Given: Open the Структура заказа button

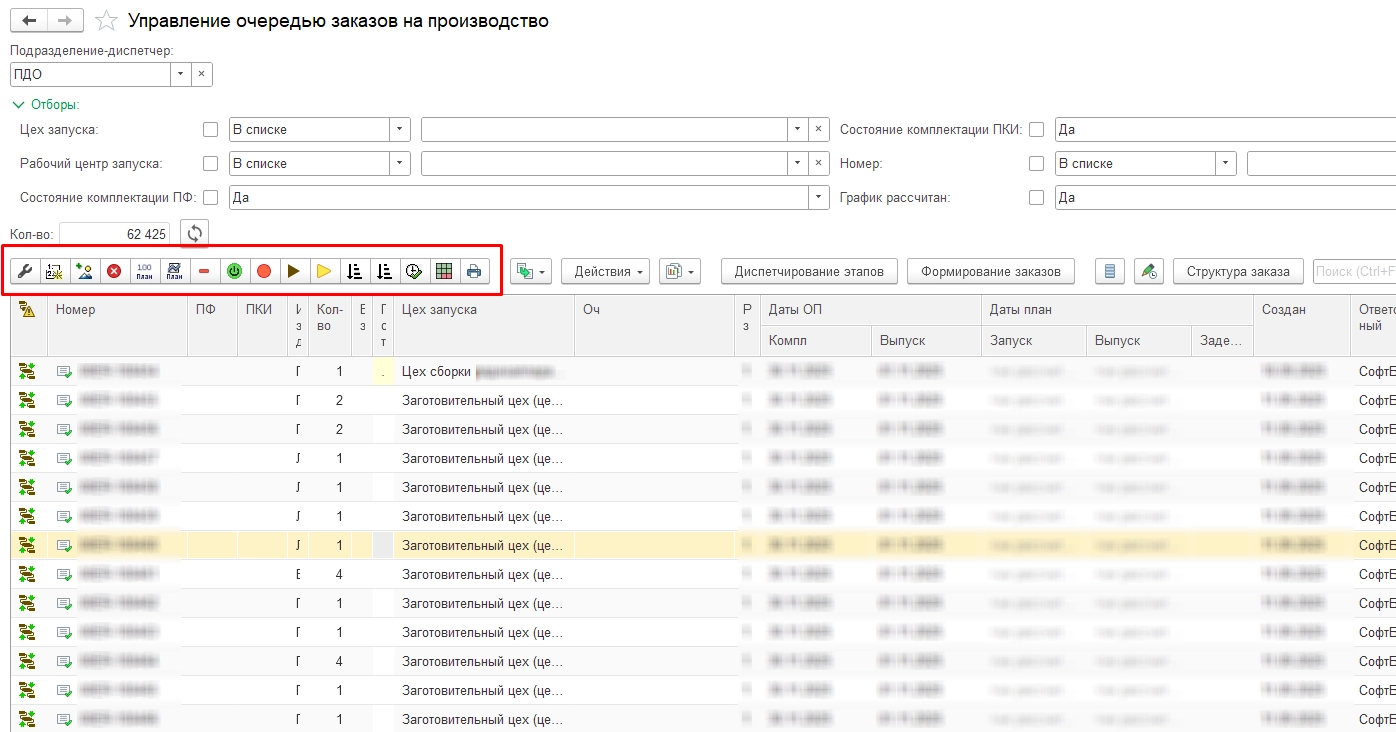Looking at the screenshot, I should pyautogui.click(x=1238, y=271).
